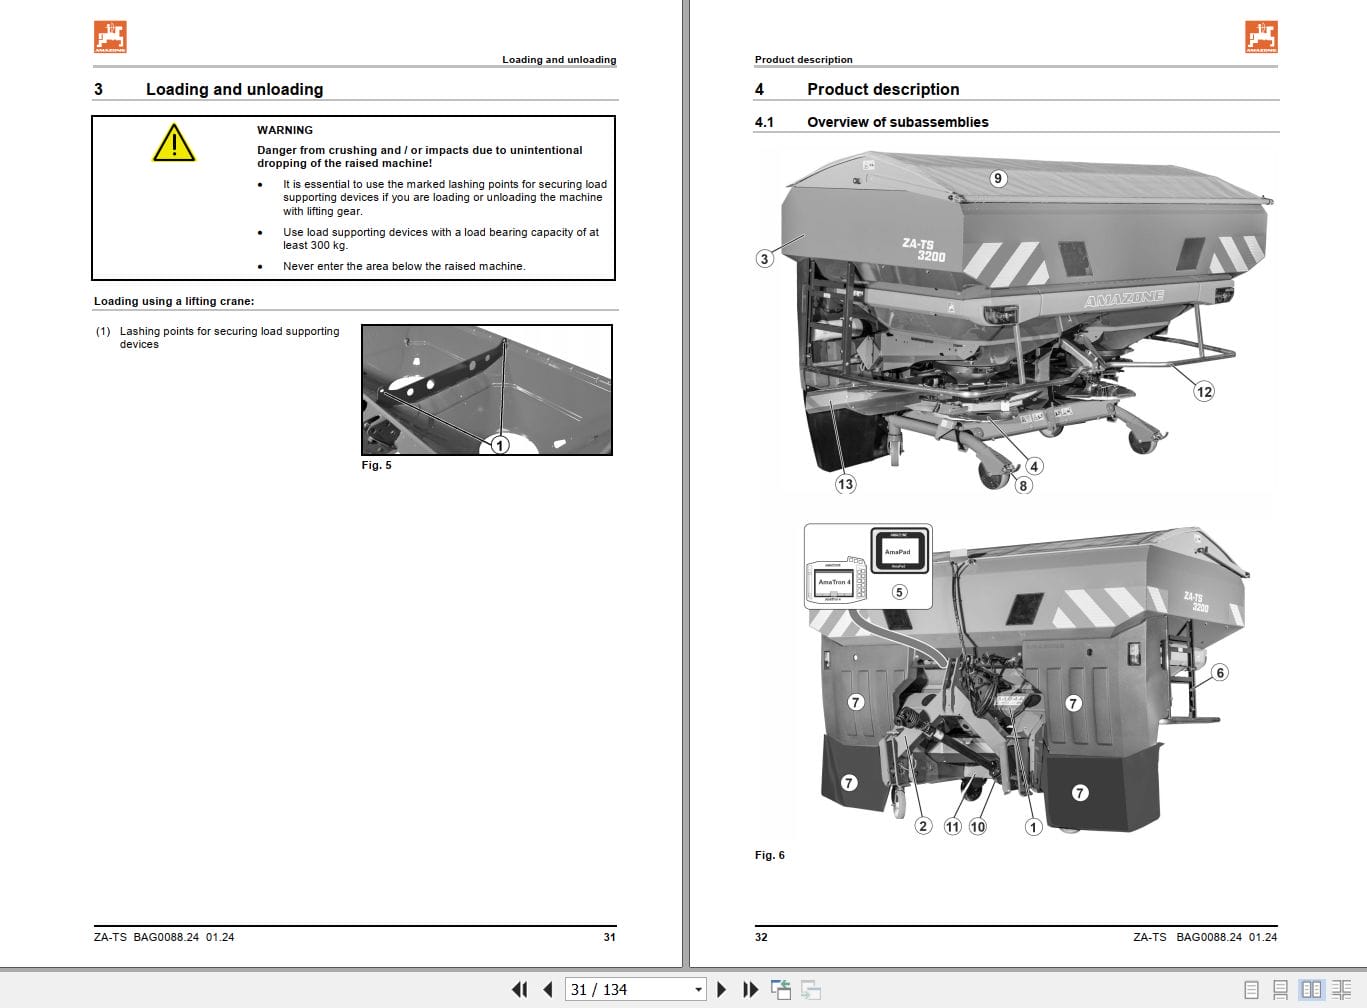Click 'Never enter the area below the raised machine.'
Screen dimensions: 1367x1008
404,266
